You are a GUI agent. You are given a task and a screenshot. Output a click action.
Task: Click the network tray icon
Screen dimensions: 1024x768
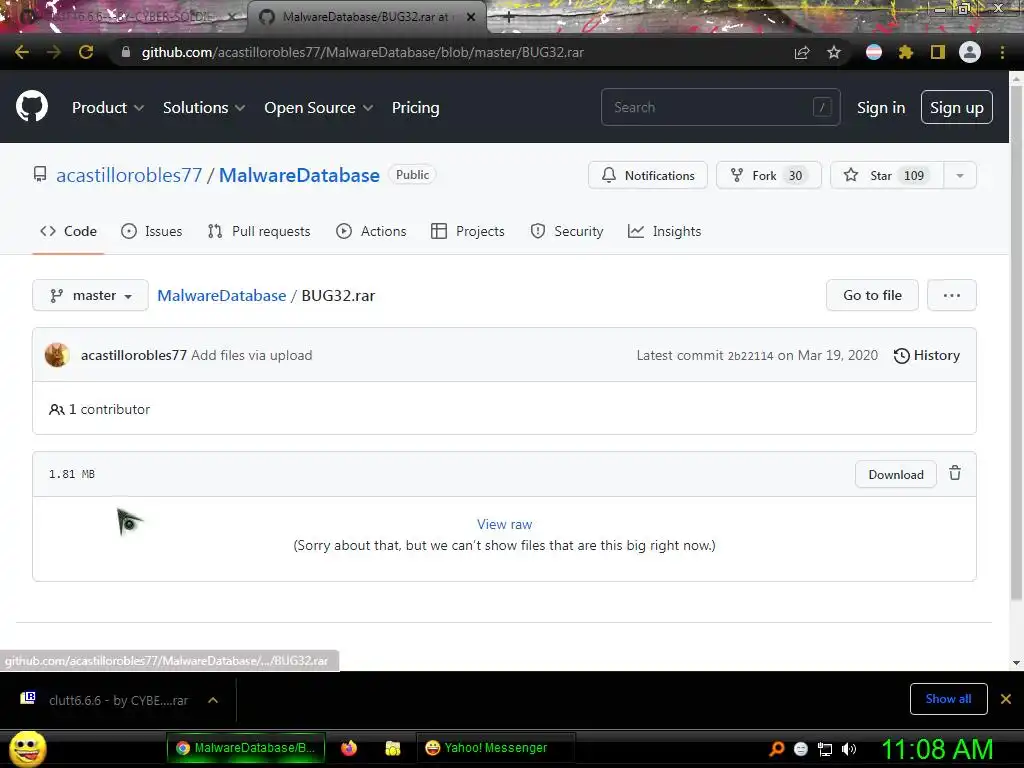(x=825, y=749)
